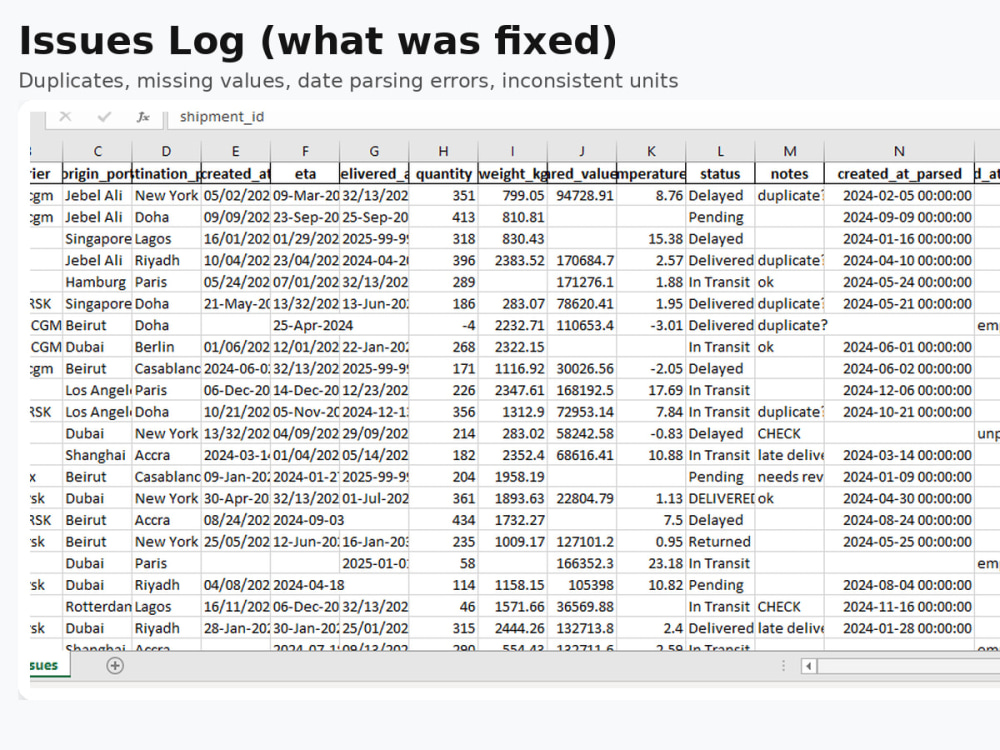Click the '2024-09-03' eta cell

[x=305, y=520]
